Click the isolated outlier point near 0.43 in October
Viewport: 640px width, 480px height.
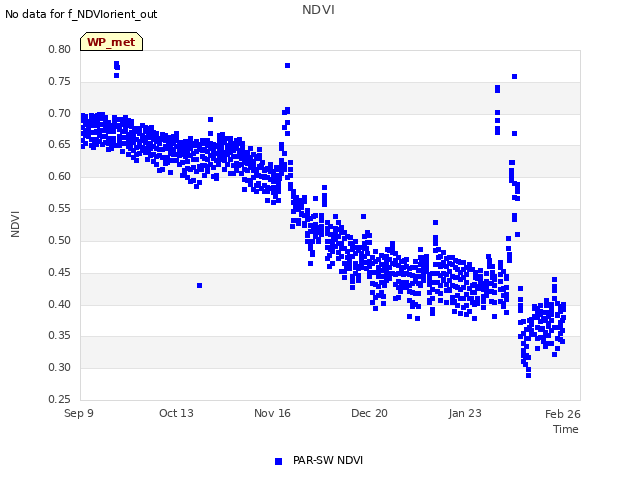[200, 286]
